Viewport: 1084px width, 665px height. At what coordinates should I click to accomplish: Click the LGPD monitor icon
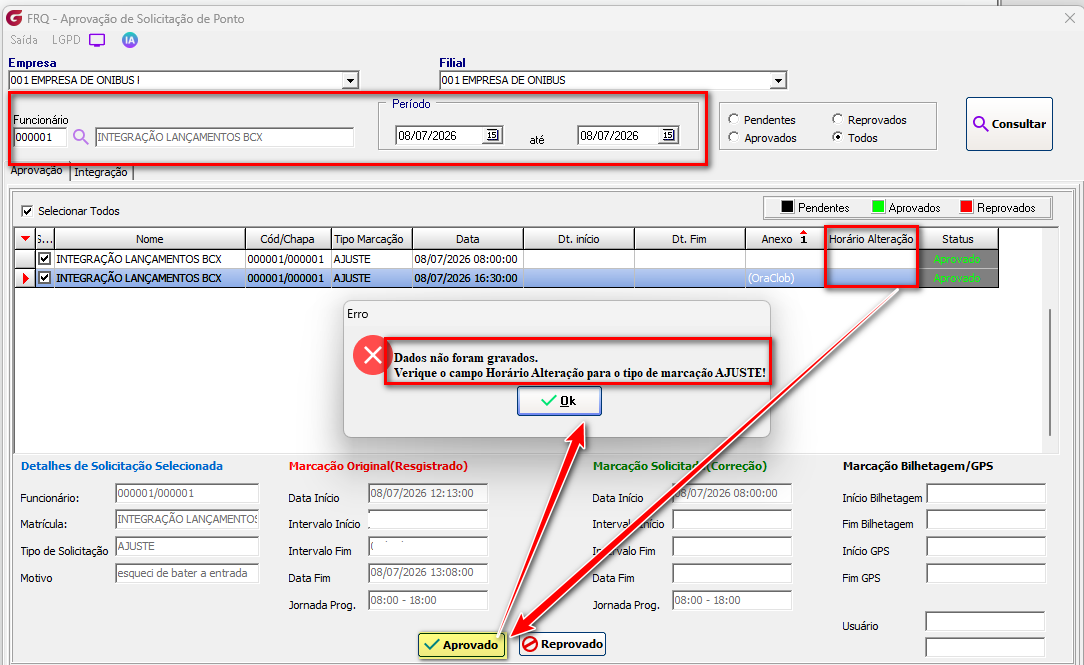click(97, 40)
